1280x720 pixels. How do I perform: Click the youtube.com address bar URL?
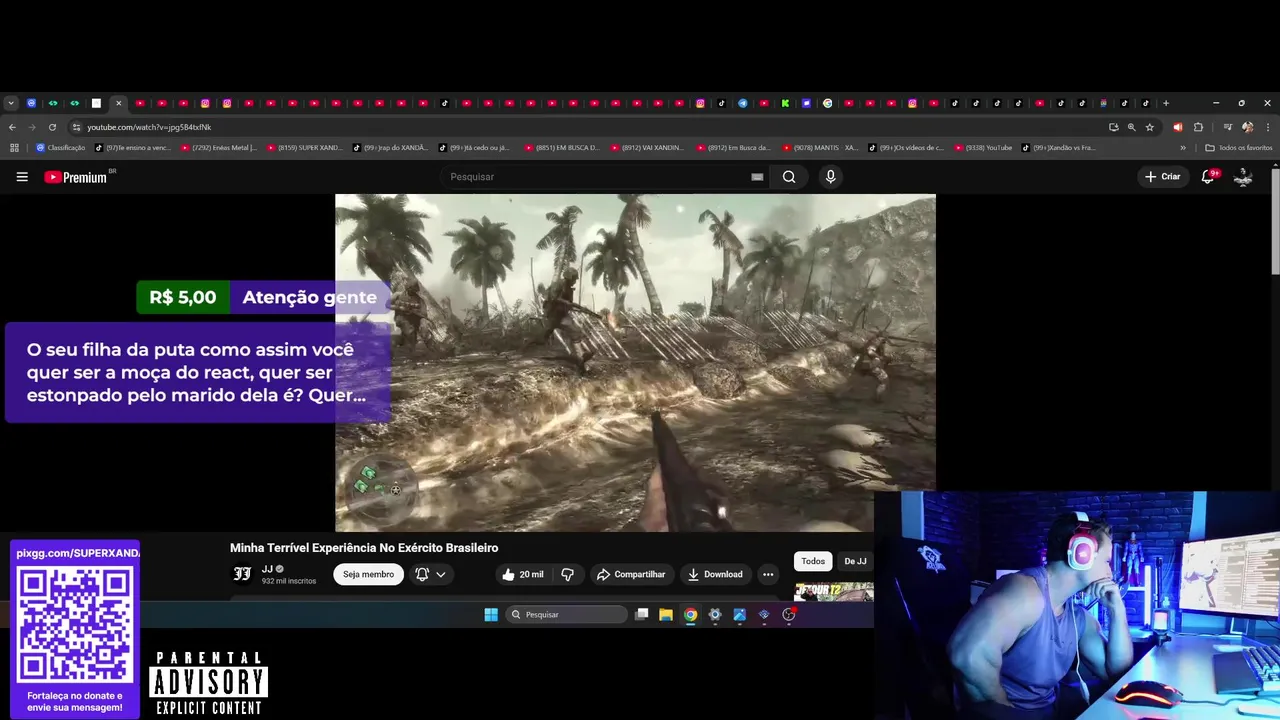(x=149, y=127)
